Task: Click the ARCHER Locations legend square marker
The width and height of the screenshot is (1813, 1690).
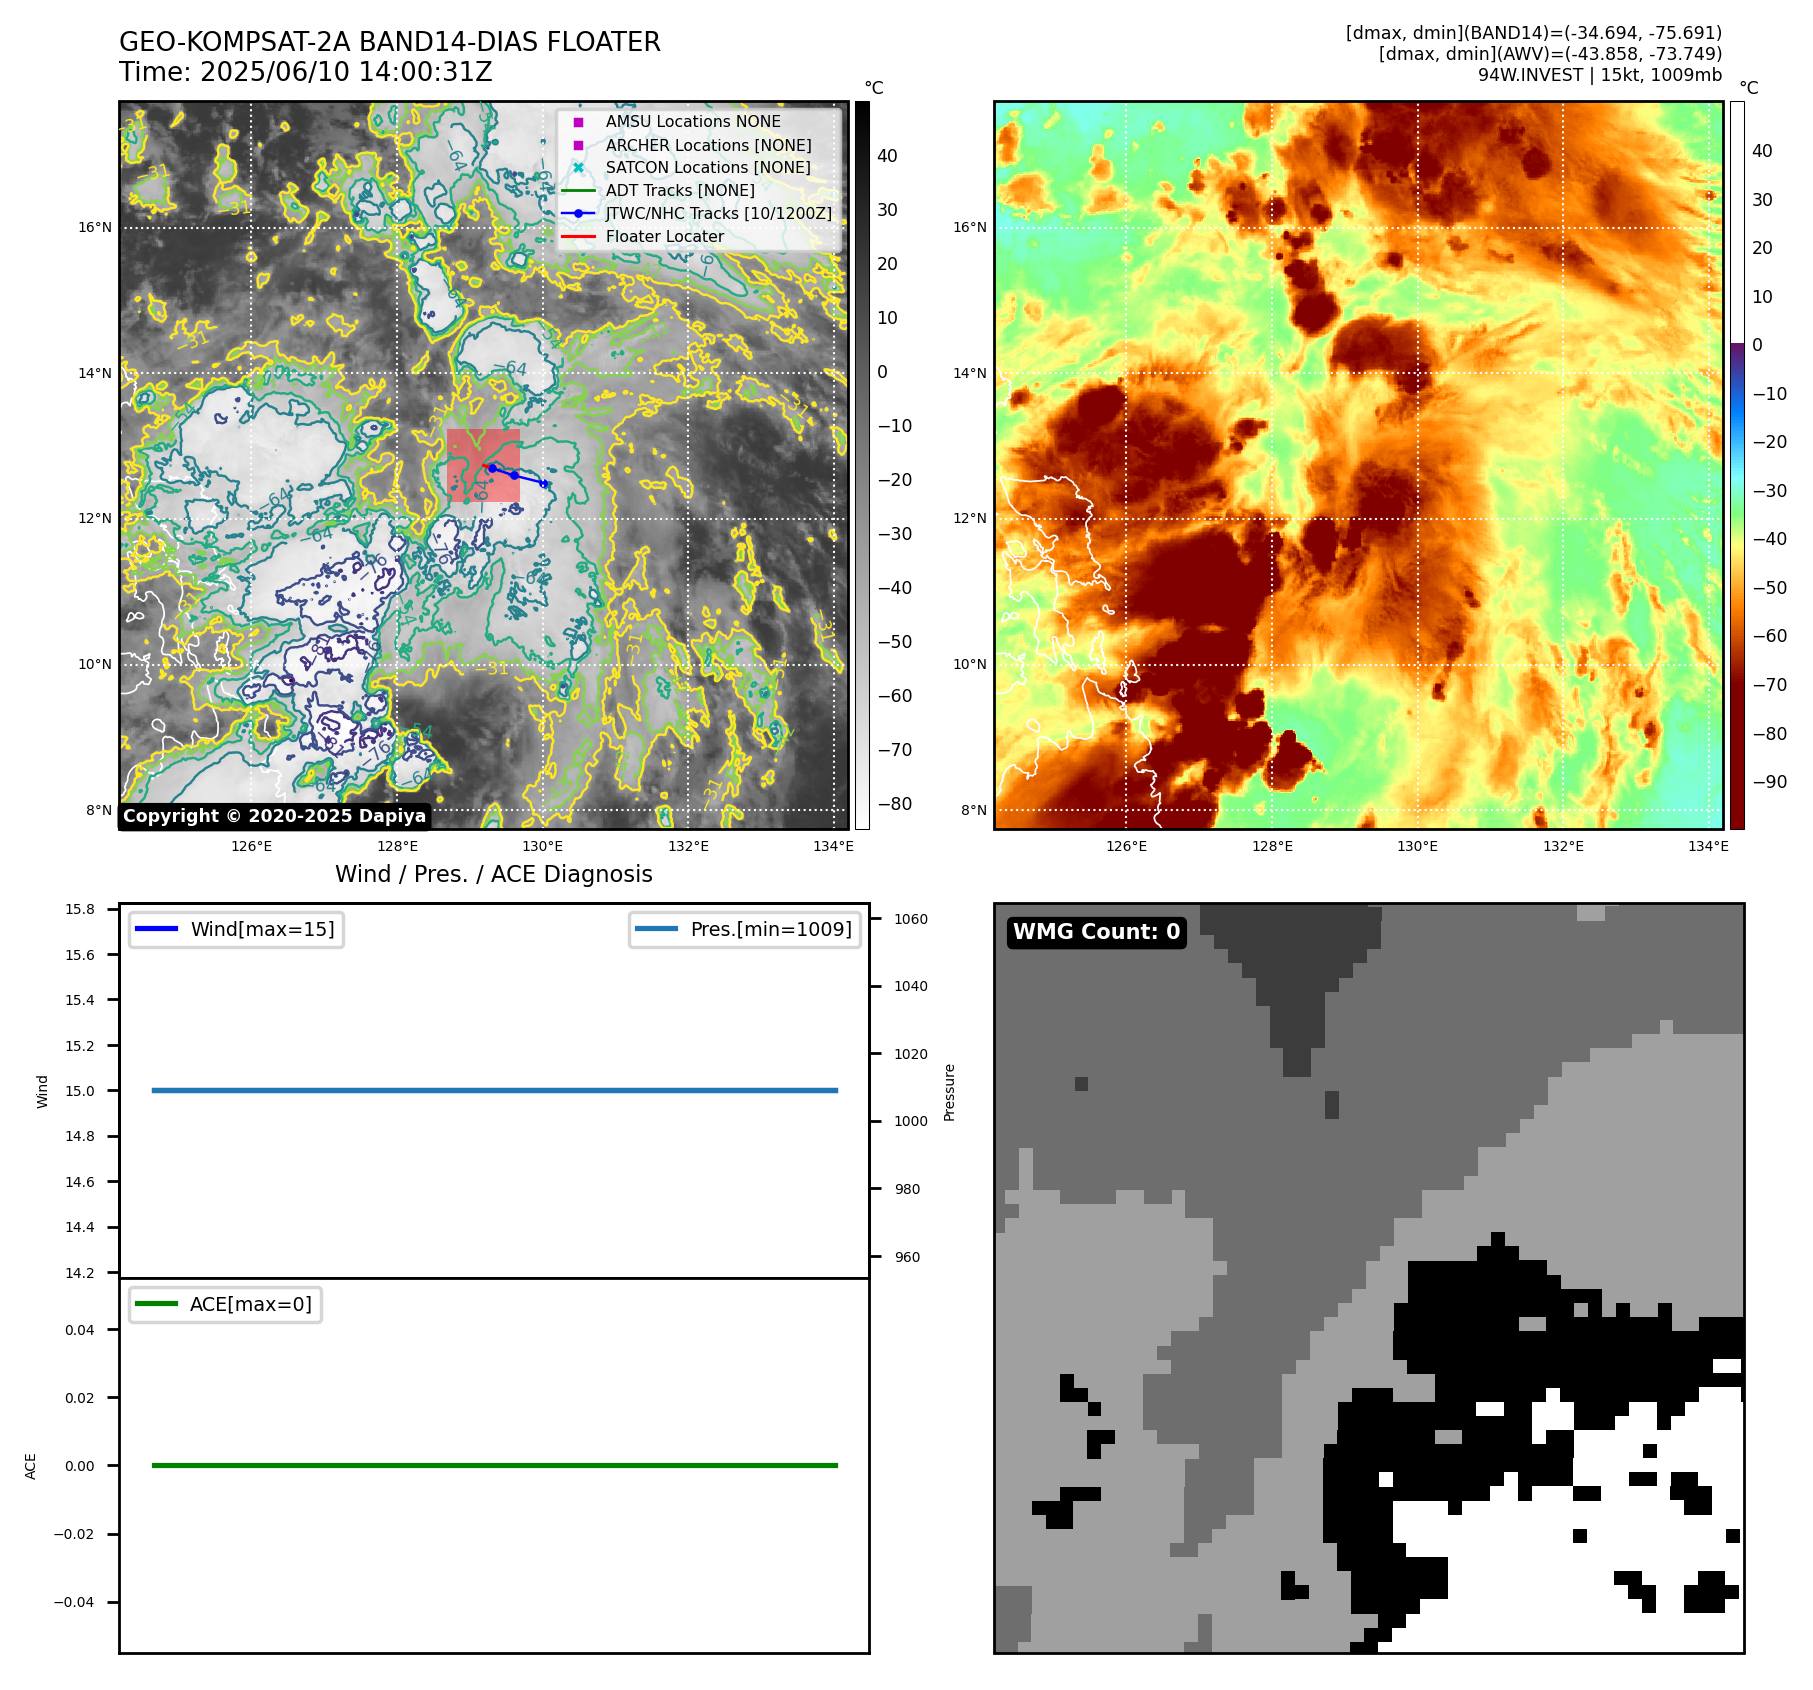Action: [578, 145]
